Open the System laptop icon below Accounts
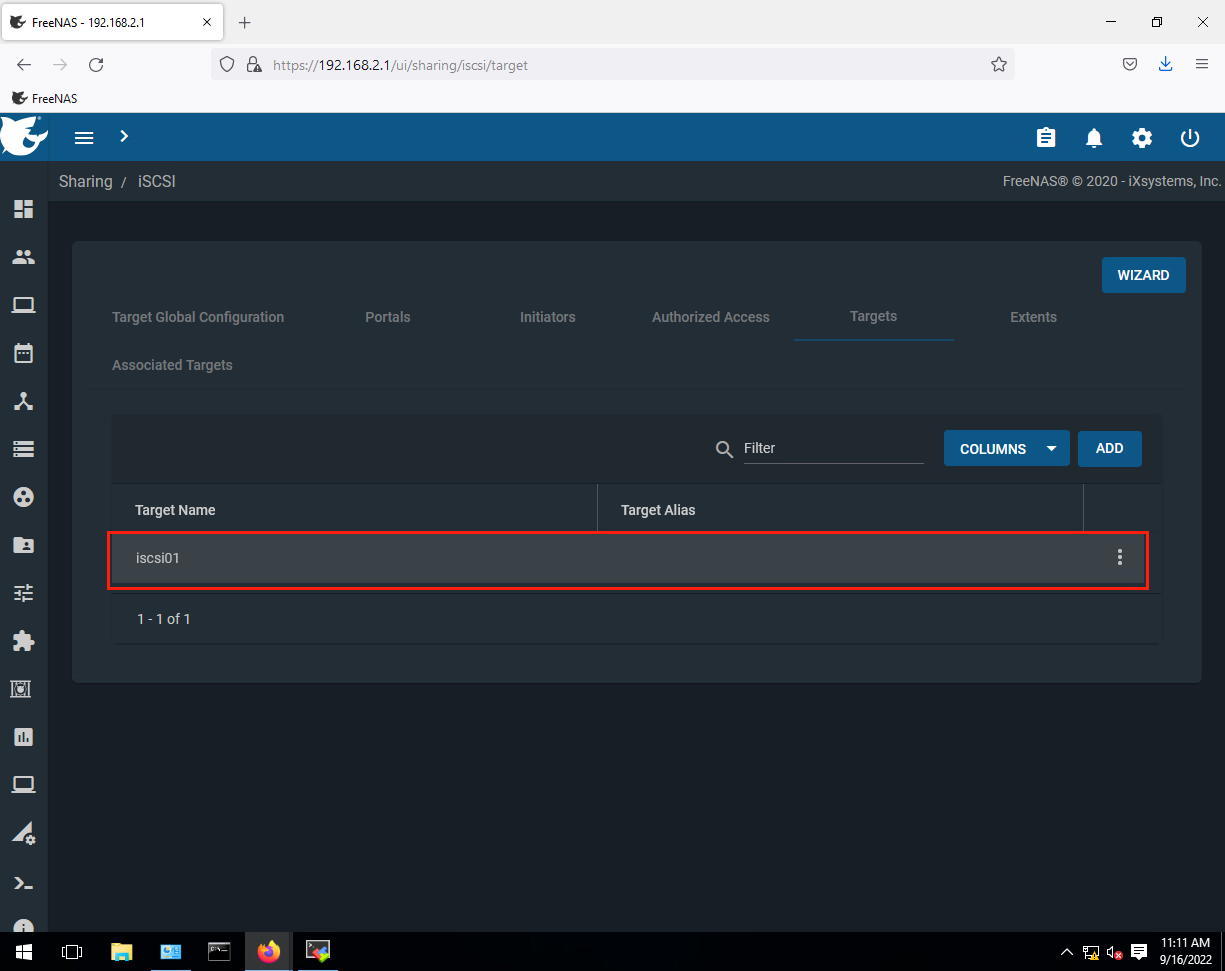 pos(23,305)
